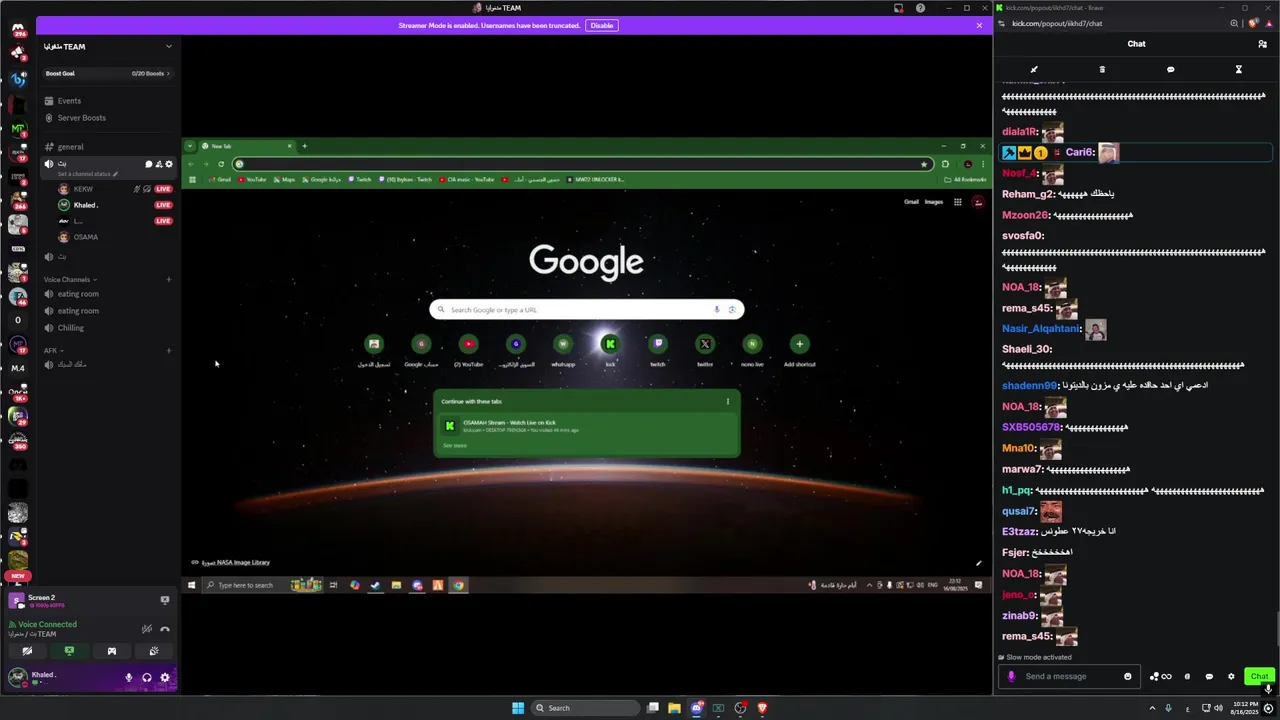The image size is (1280, 720).
Task: Disable Streamer Mode in banner
Action: (x=601, y=25)
